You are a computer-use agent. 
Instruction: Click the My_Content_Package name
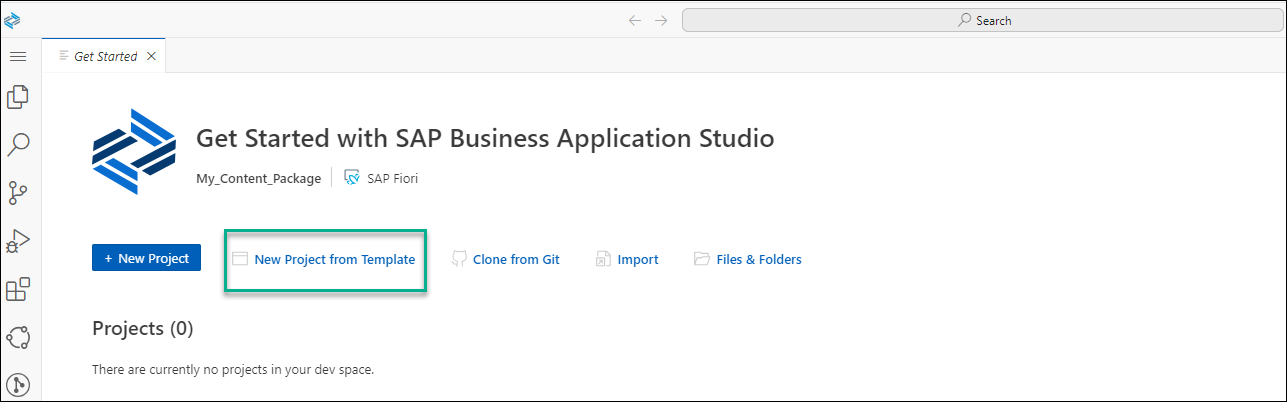tap(259, 178)
